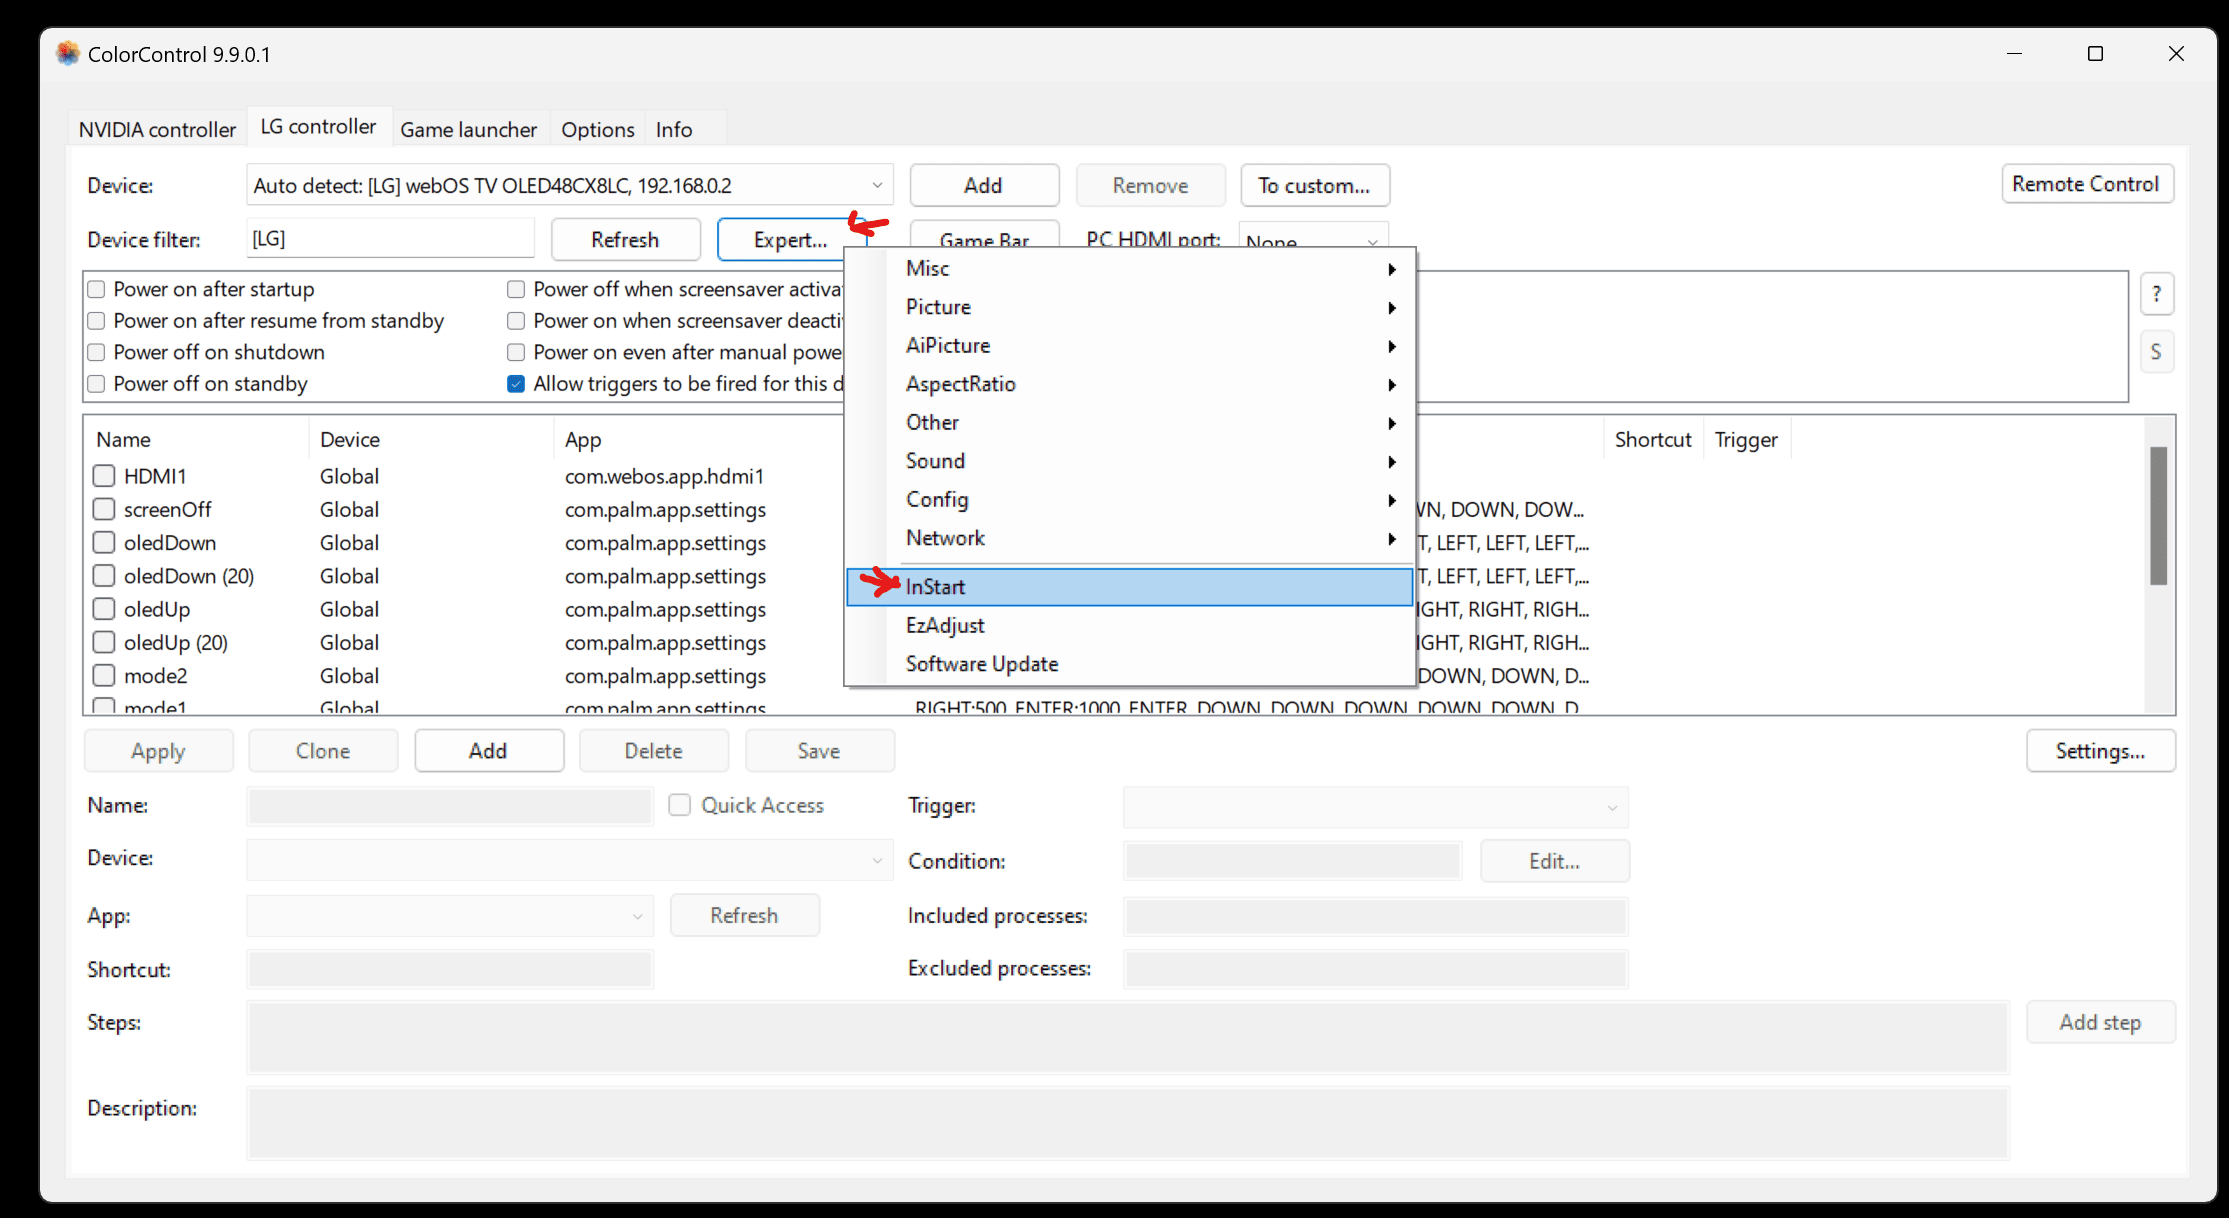
Task: Open the Settings... dialog
Action: 2101,751
